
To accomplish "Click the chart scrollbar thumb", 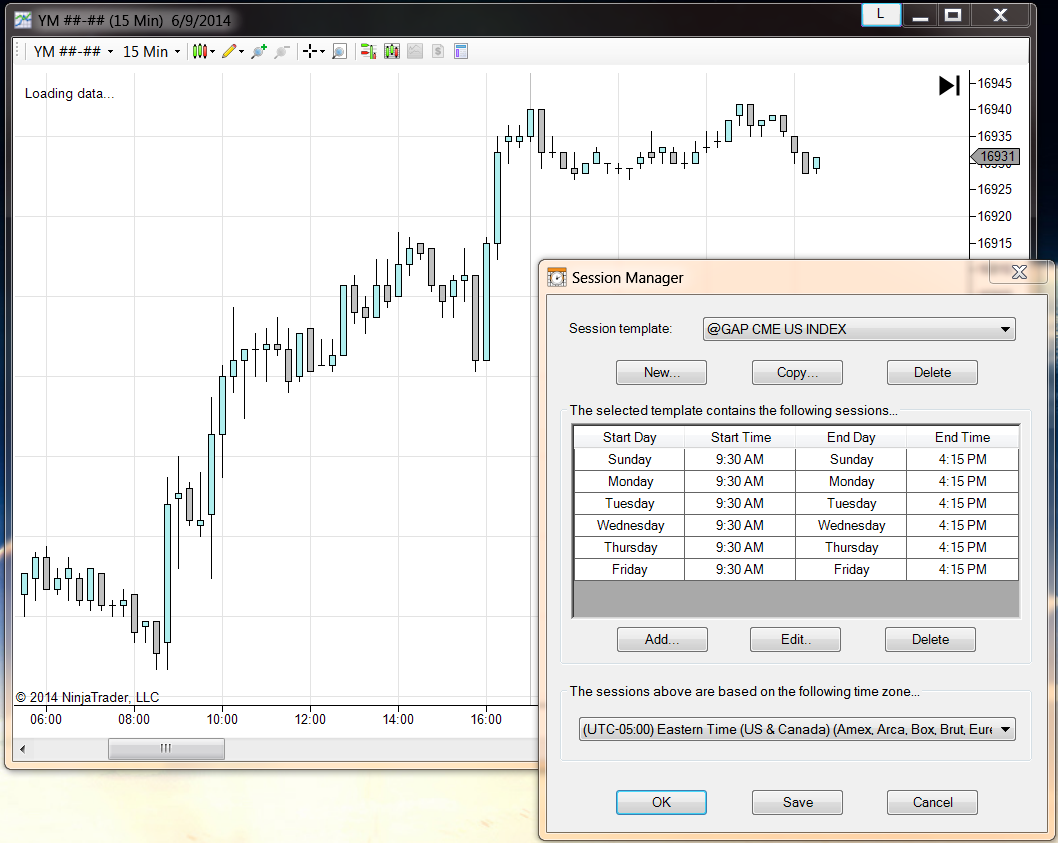I will click(166, 749).
